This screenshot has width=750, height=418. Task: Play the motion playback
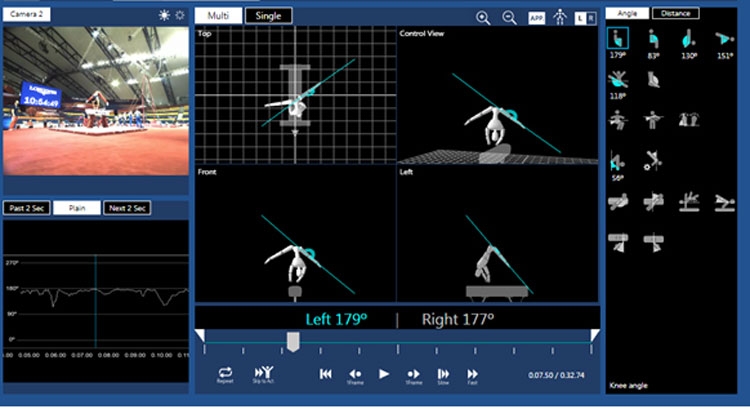(384, 374)
